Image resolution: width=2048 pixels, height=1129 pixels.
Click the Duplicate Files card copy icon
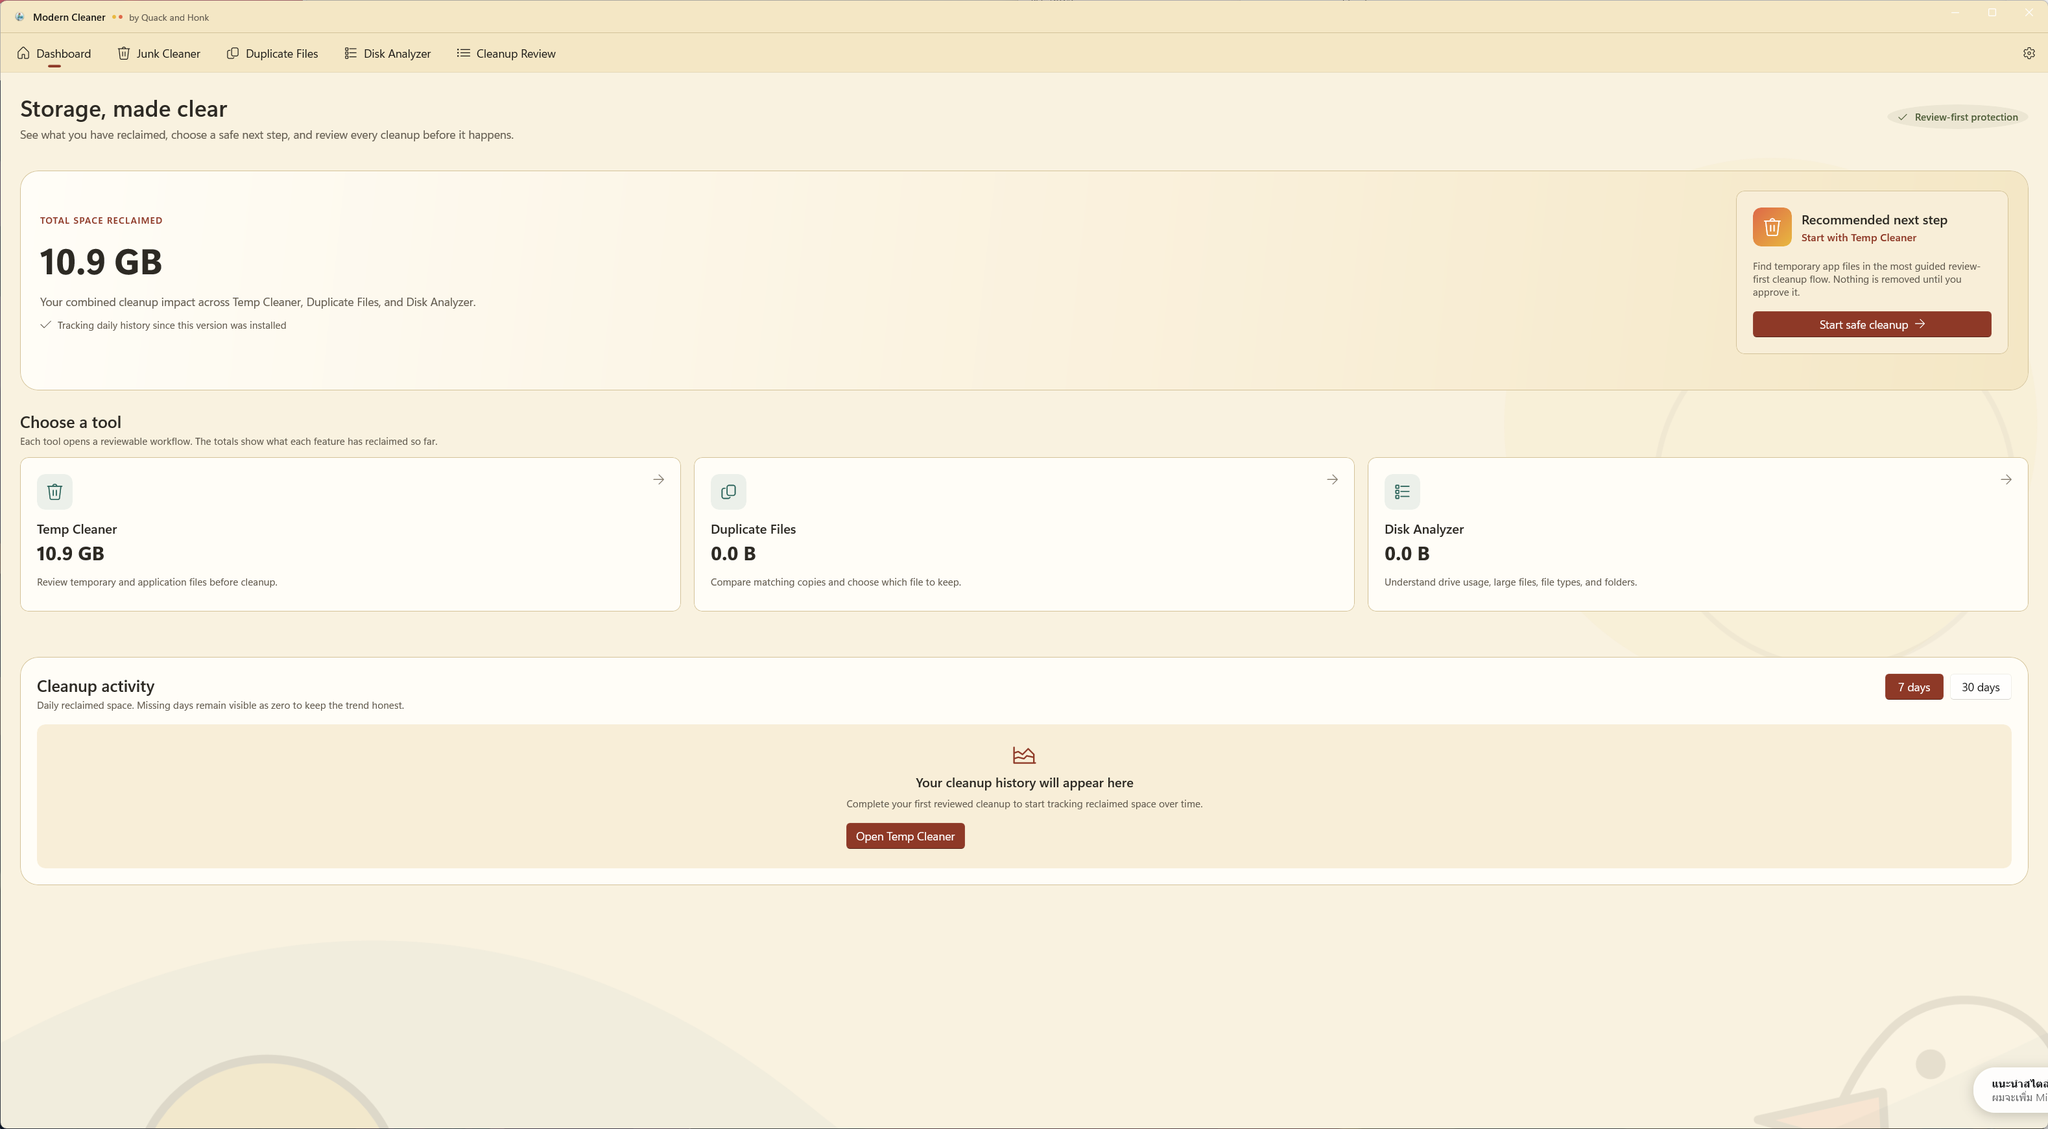point(728,491)
